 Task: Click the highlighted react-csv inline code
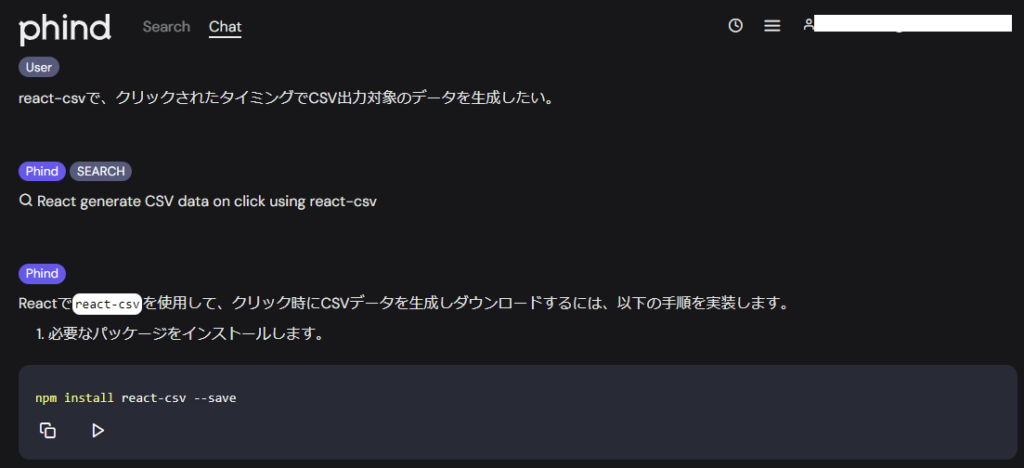pyautogui.click(x=107, y=304)
